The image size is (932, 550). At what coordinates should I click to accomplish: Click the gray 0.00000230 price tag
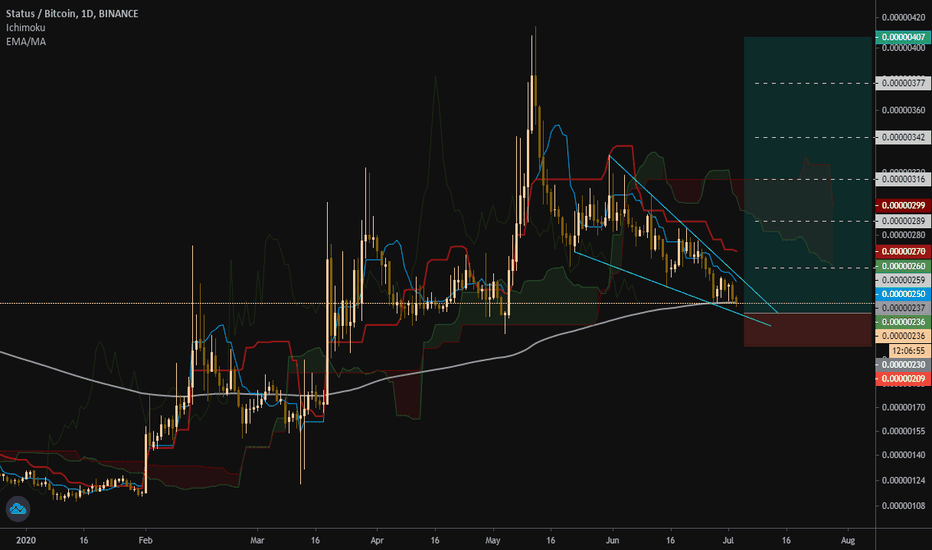coord(903,364)
